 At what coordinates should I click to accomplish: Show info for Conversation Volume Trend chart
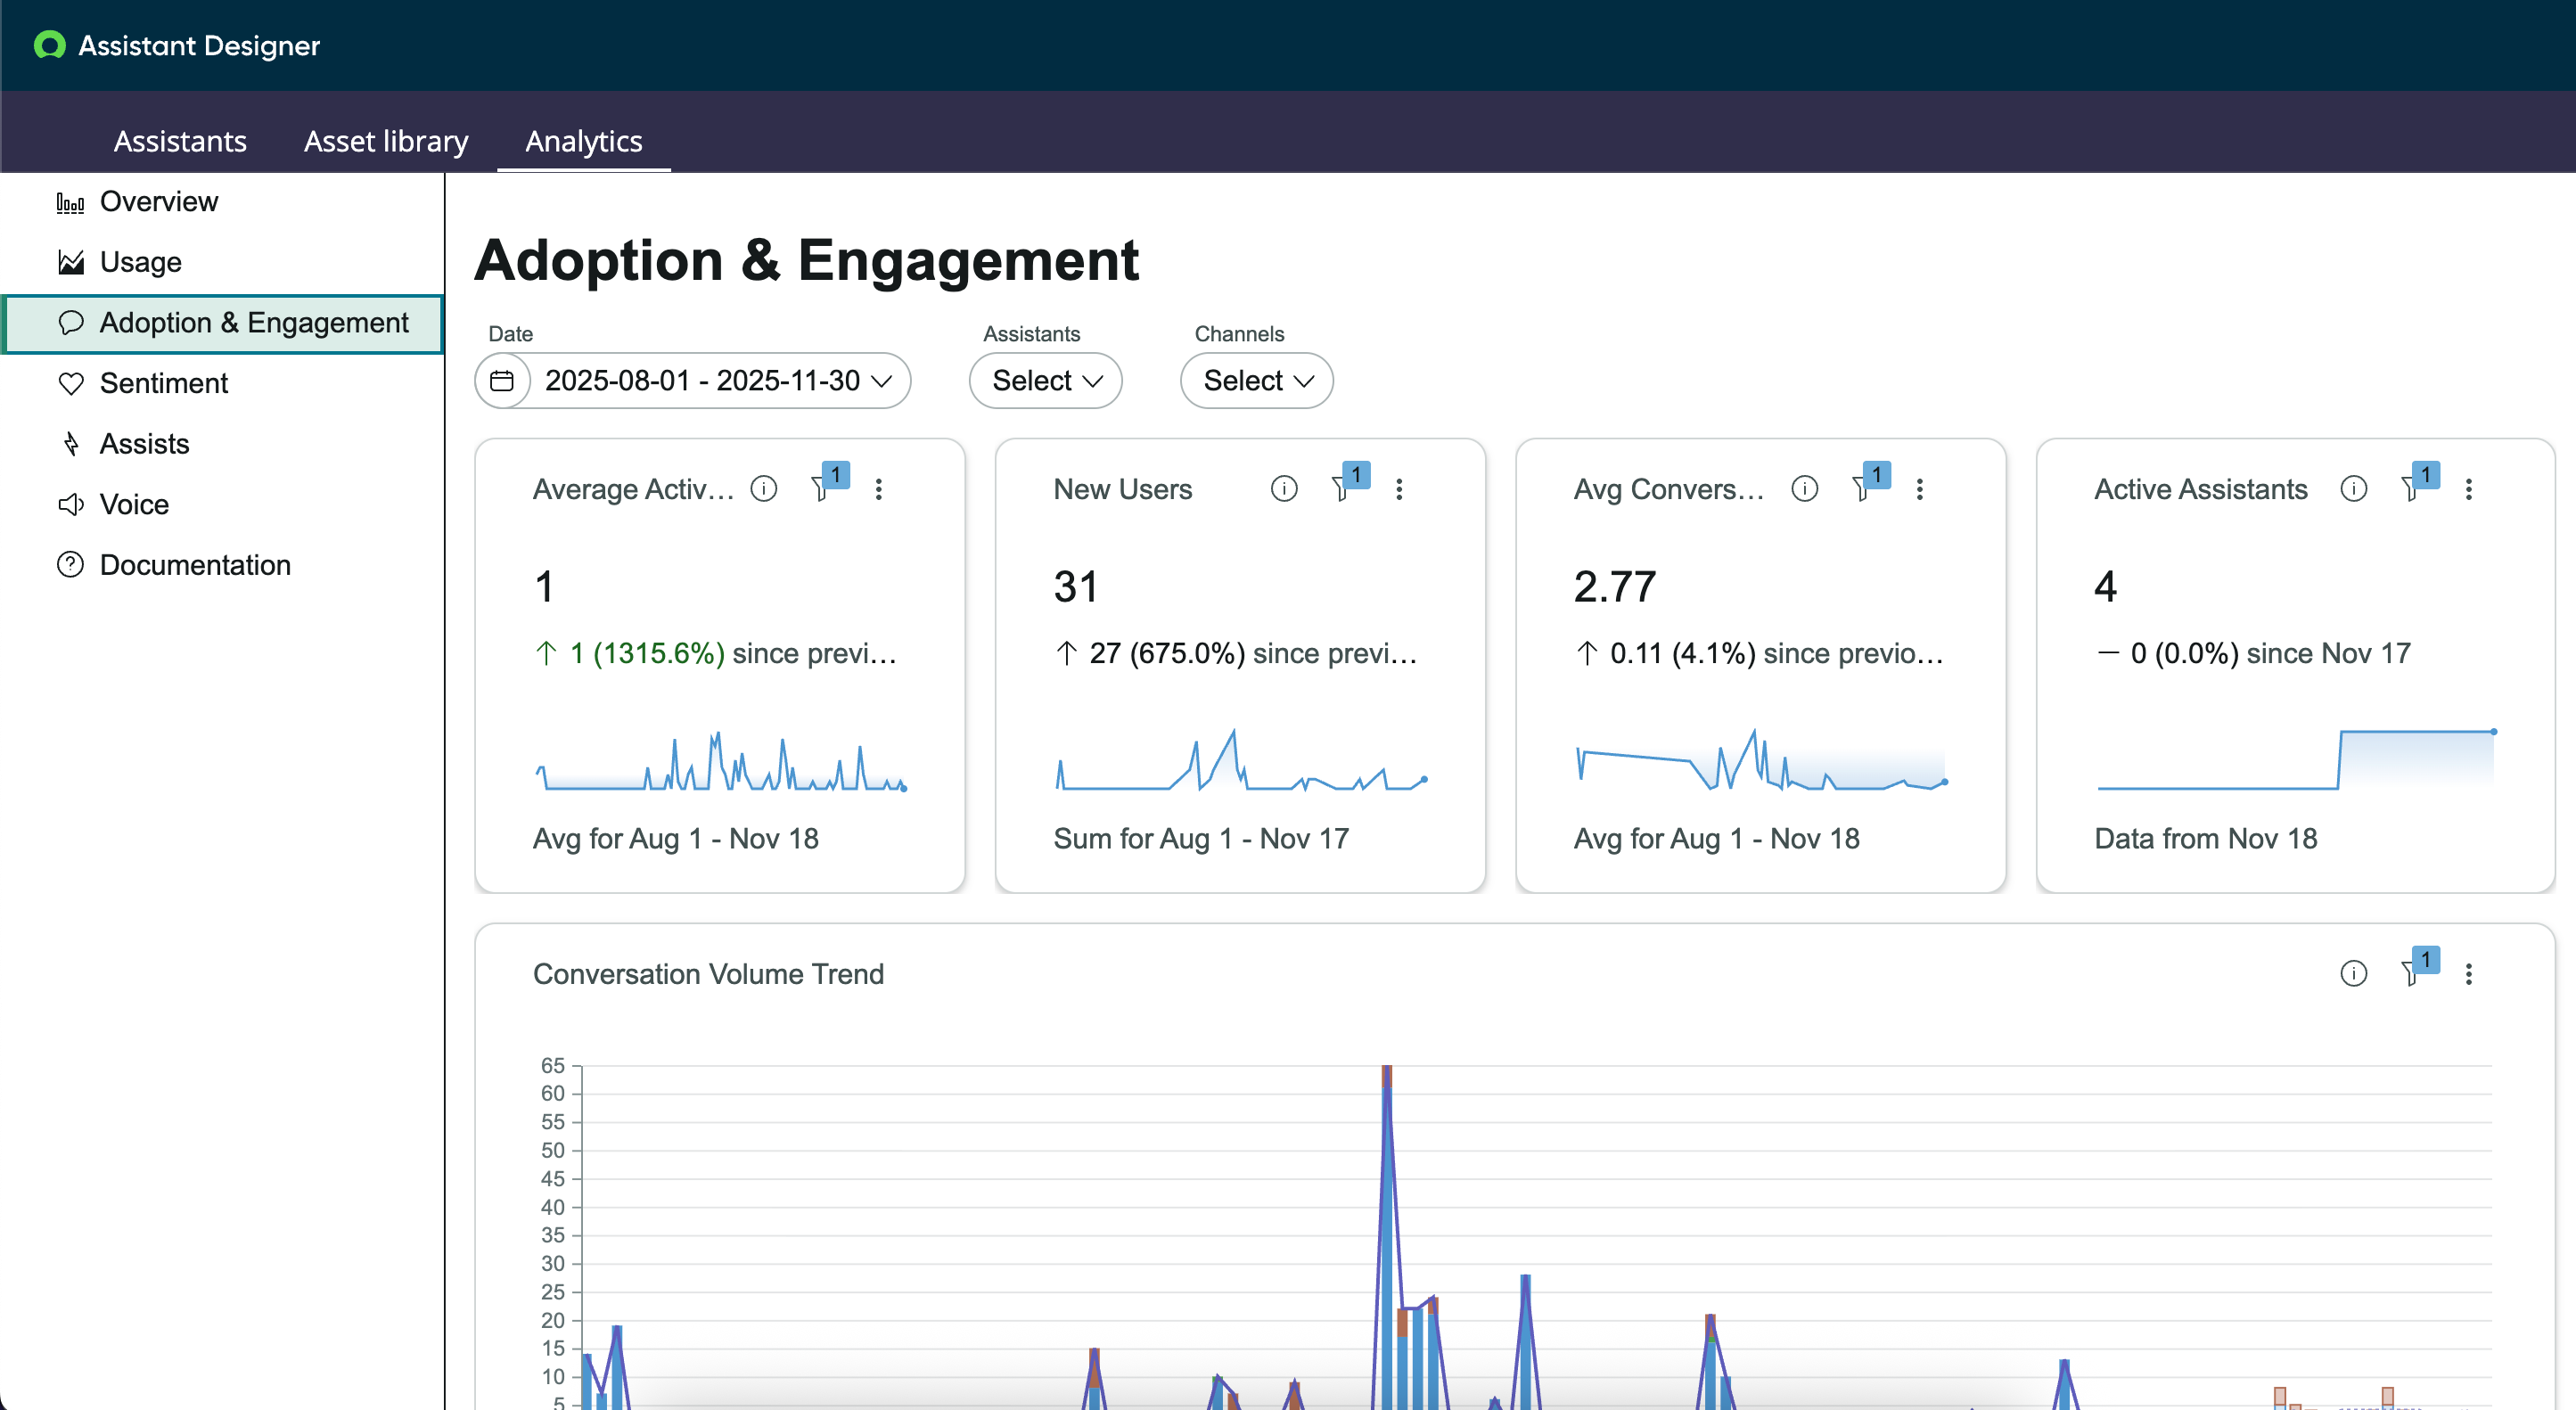pos(2354,974)
